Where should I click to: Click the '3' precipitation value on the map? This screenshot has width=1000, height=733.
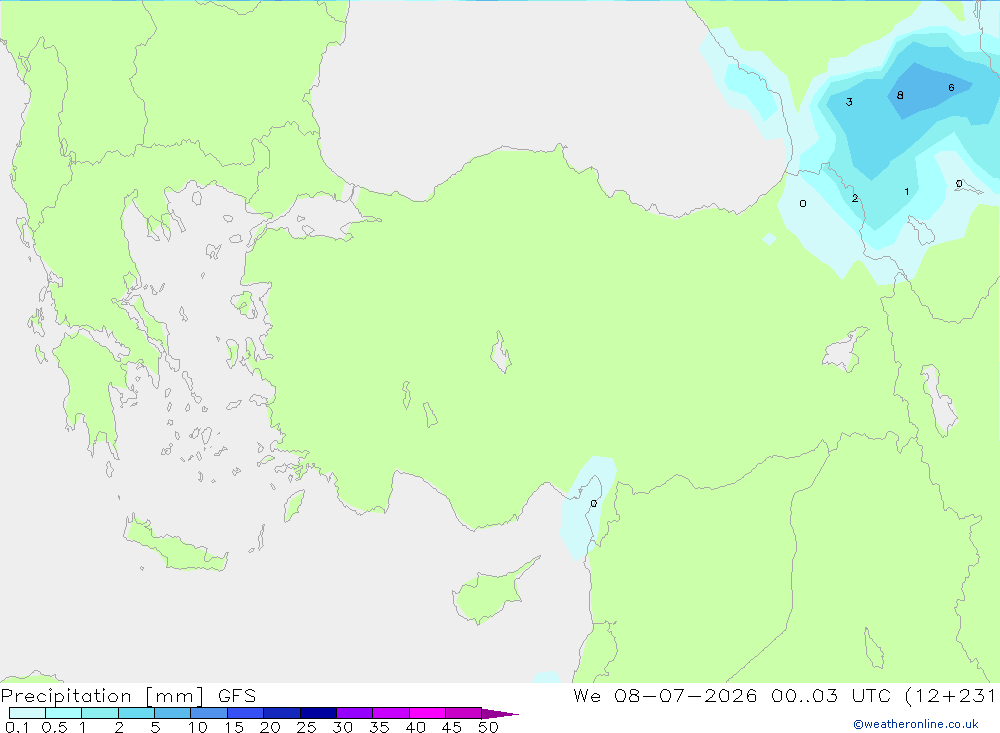pyautogui.click(x=849, y=102)
